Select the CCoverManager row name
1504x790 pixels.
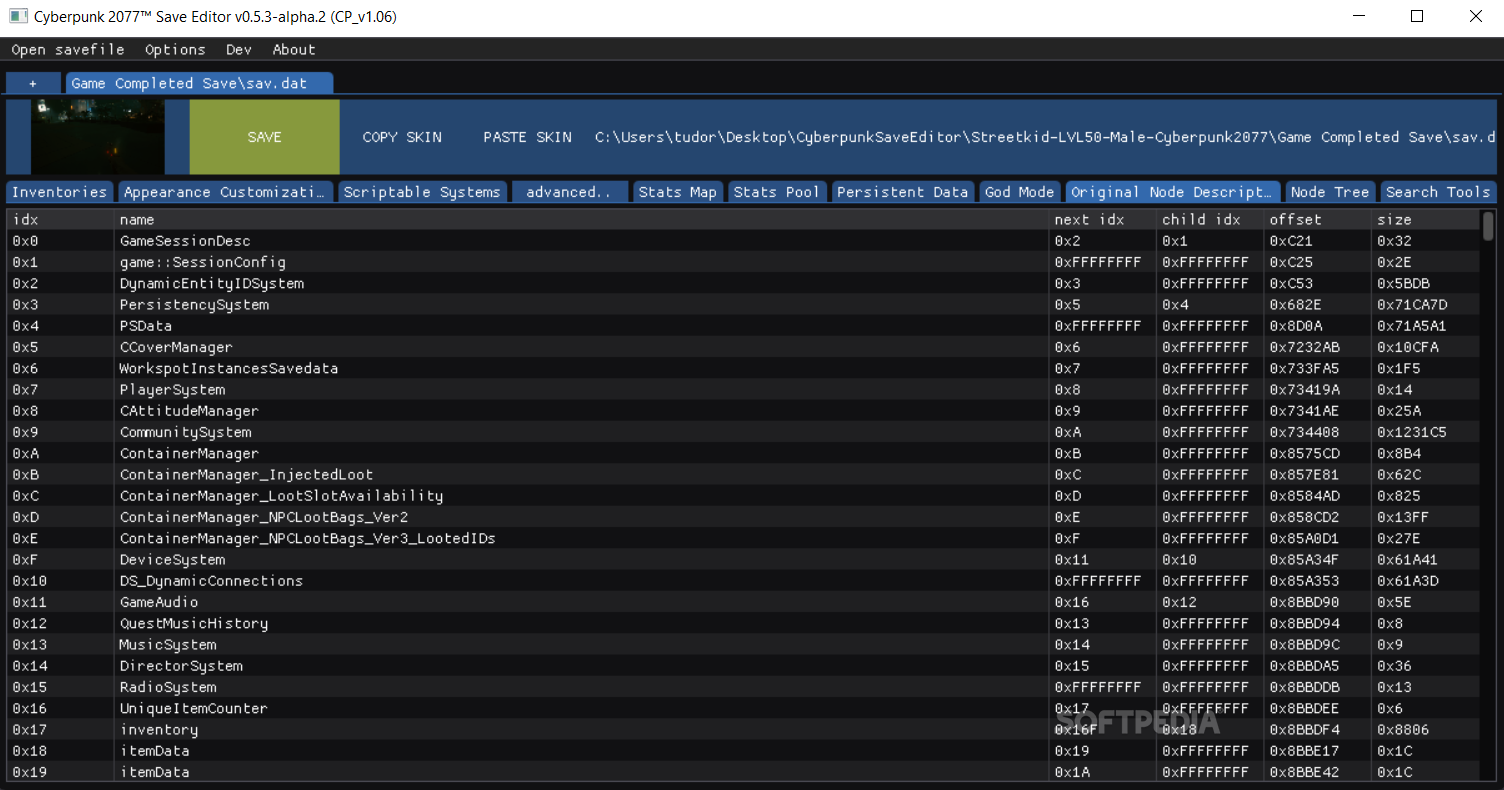[x=176, y=347]
